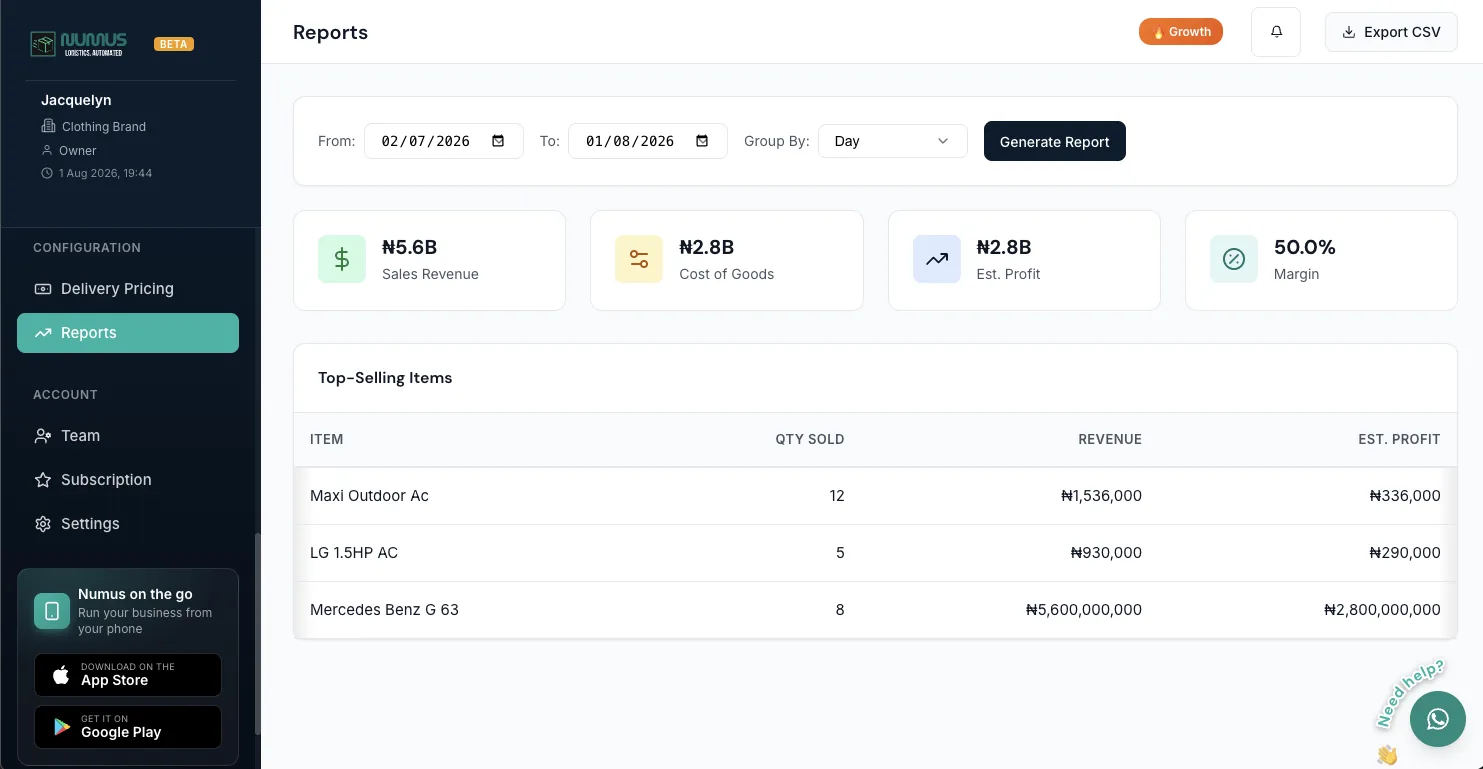Click the BETA badge
Viewport: 1483px width, 769px height.
pos(174,44)
